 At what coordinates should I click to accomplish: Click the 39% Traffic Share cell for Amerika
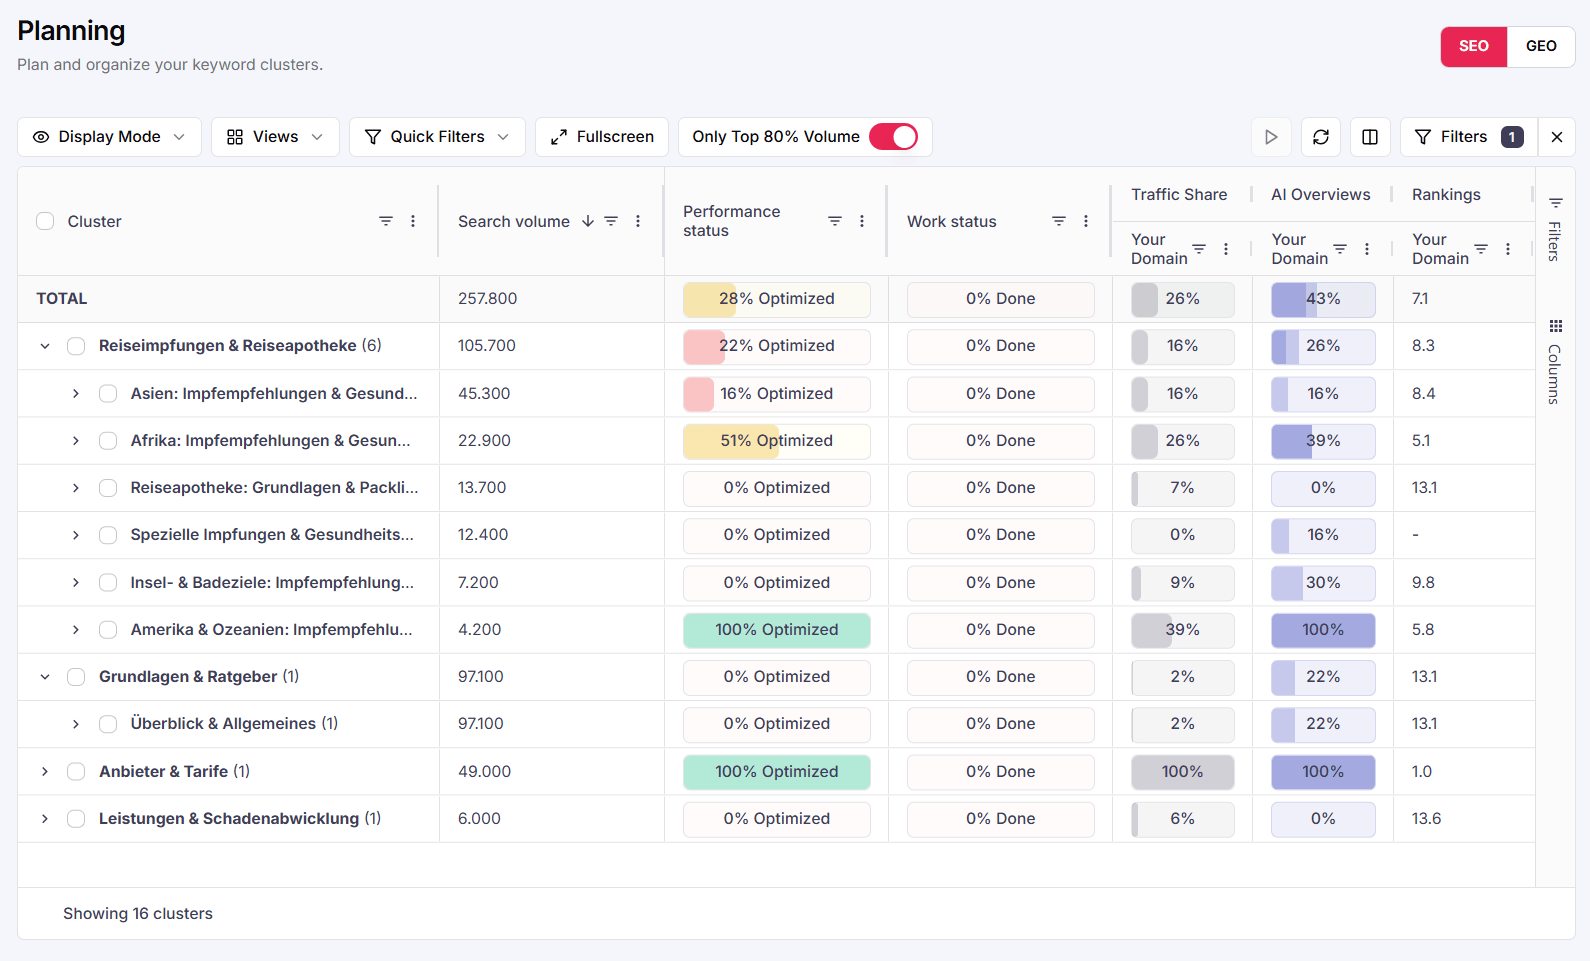coord(1183,630)
